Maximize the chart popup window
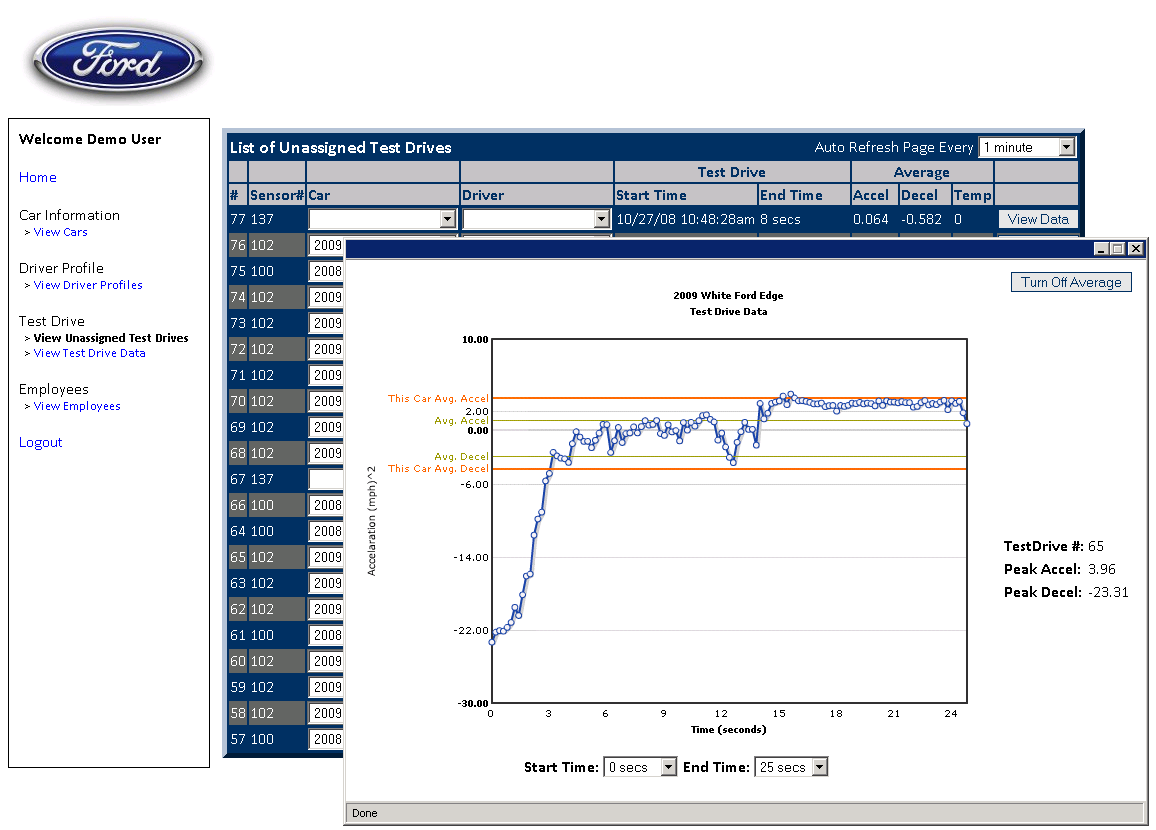 tap(1118, 249)
